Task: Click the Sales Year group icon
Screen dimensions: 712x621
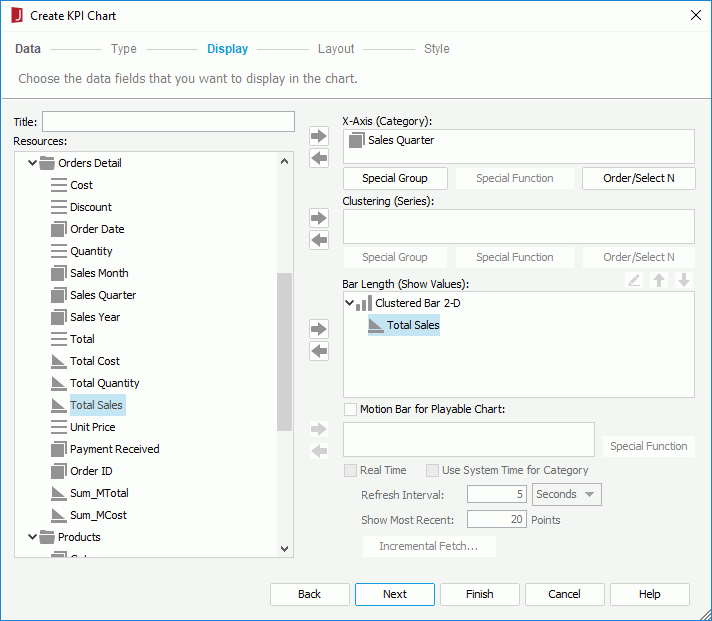Action: 59,317
